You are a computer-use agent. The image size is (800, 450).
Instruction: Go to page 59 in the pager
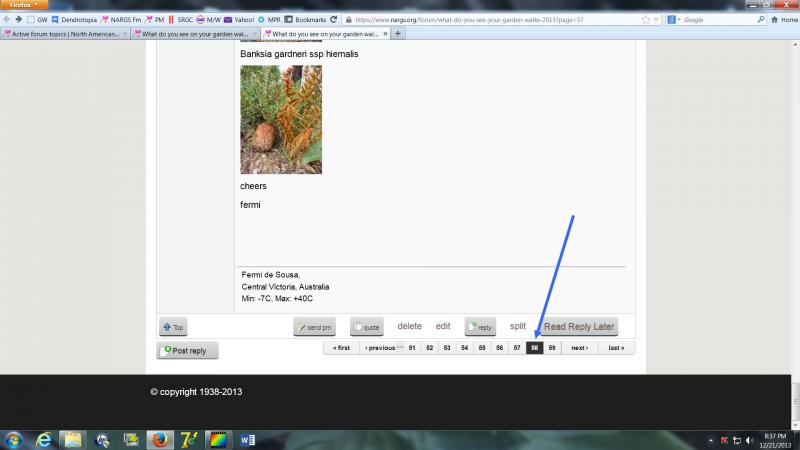click(x=552, y=348)
